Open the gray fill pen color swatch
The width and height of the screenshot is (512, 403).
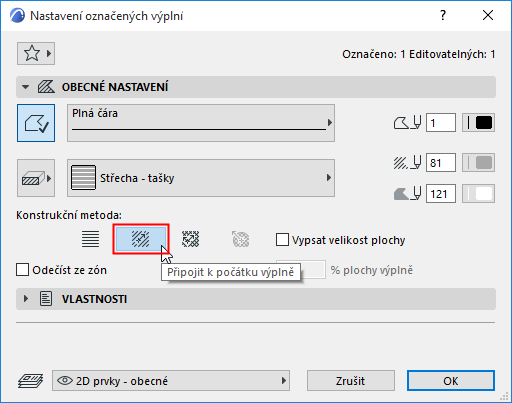478,163
